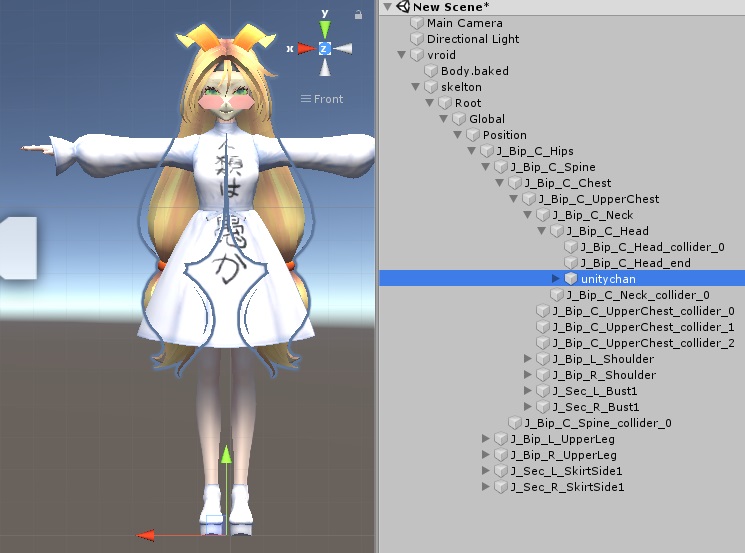Select J_Bip_C_Head_end object

[x=636, y=263]
